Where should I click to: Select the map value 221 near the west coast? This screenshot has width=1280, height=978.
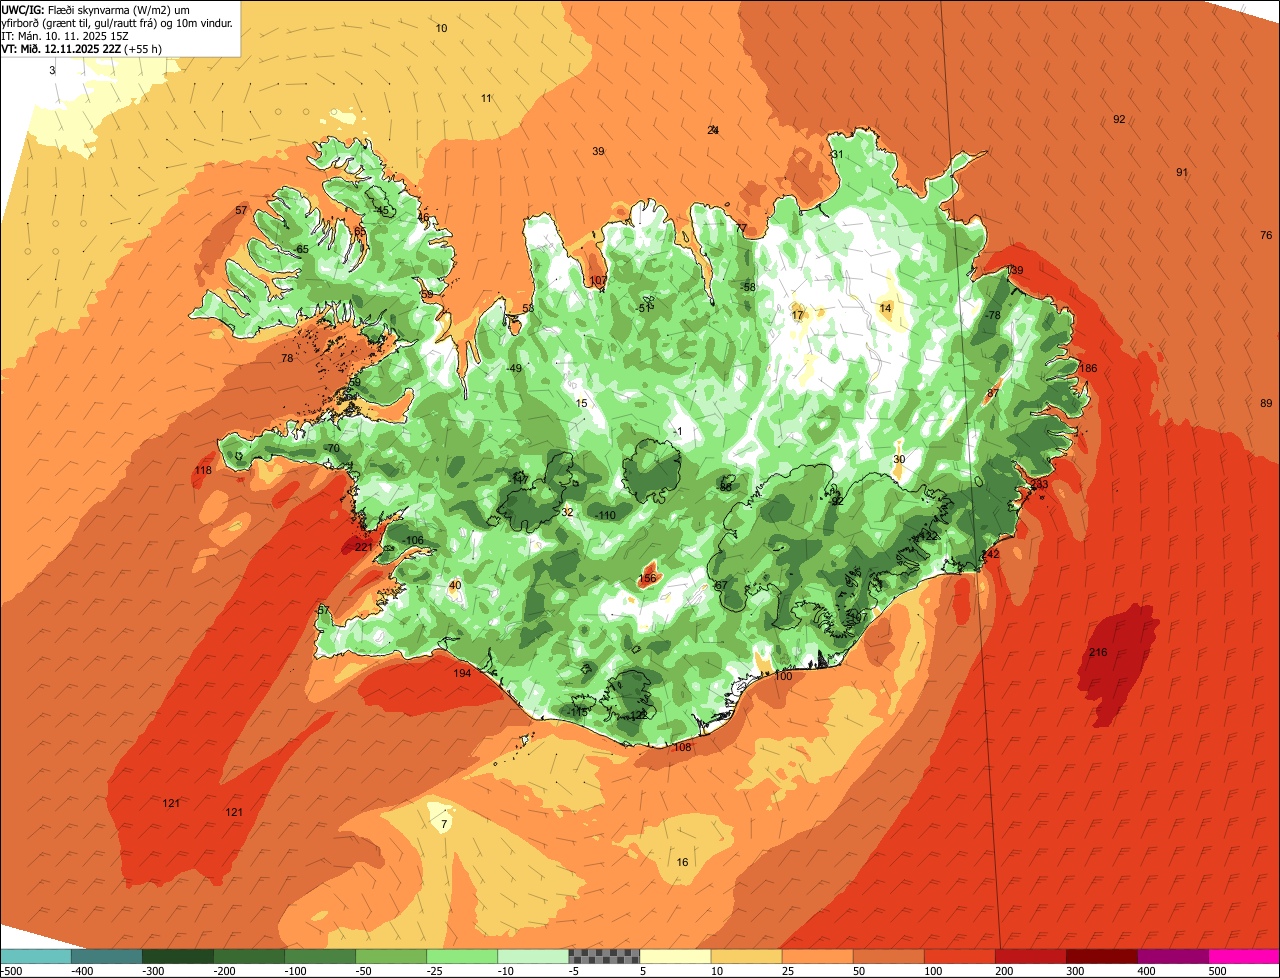click(363, 547)
